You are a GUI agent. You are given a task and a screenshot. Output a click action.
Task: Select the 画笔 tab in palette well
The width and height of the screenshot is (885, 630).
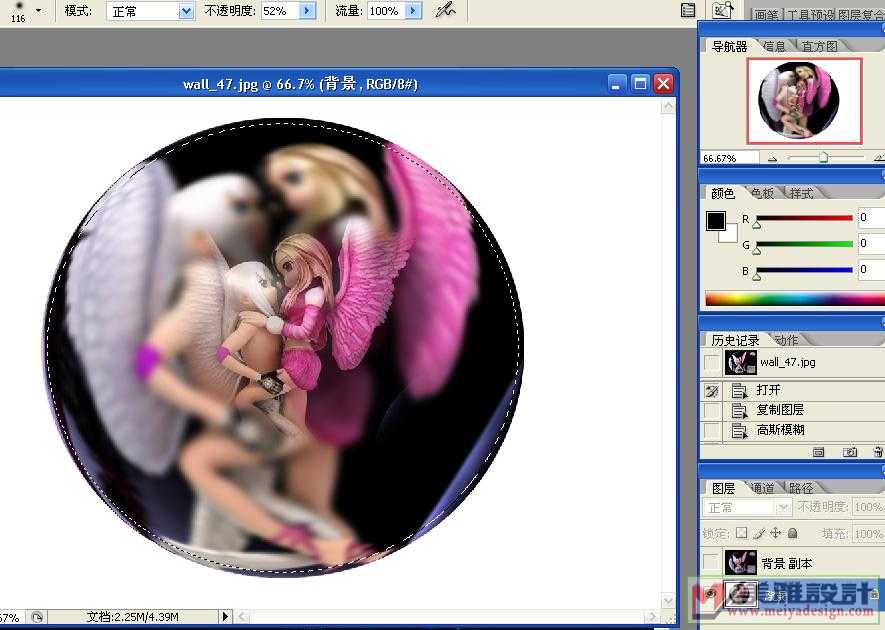click(x=767, y=15)
